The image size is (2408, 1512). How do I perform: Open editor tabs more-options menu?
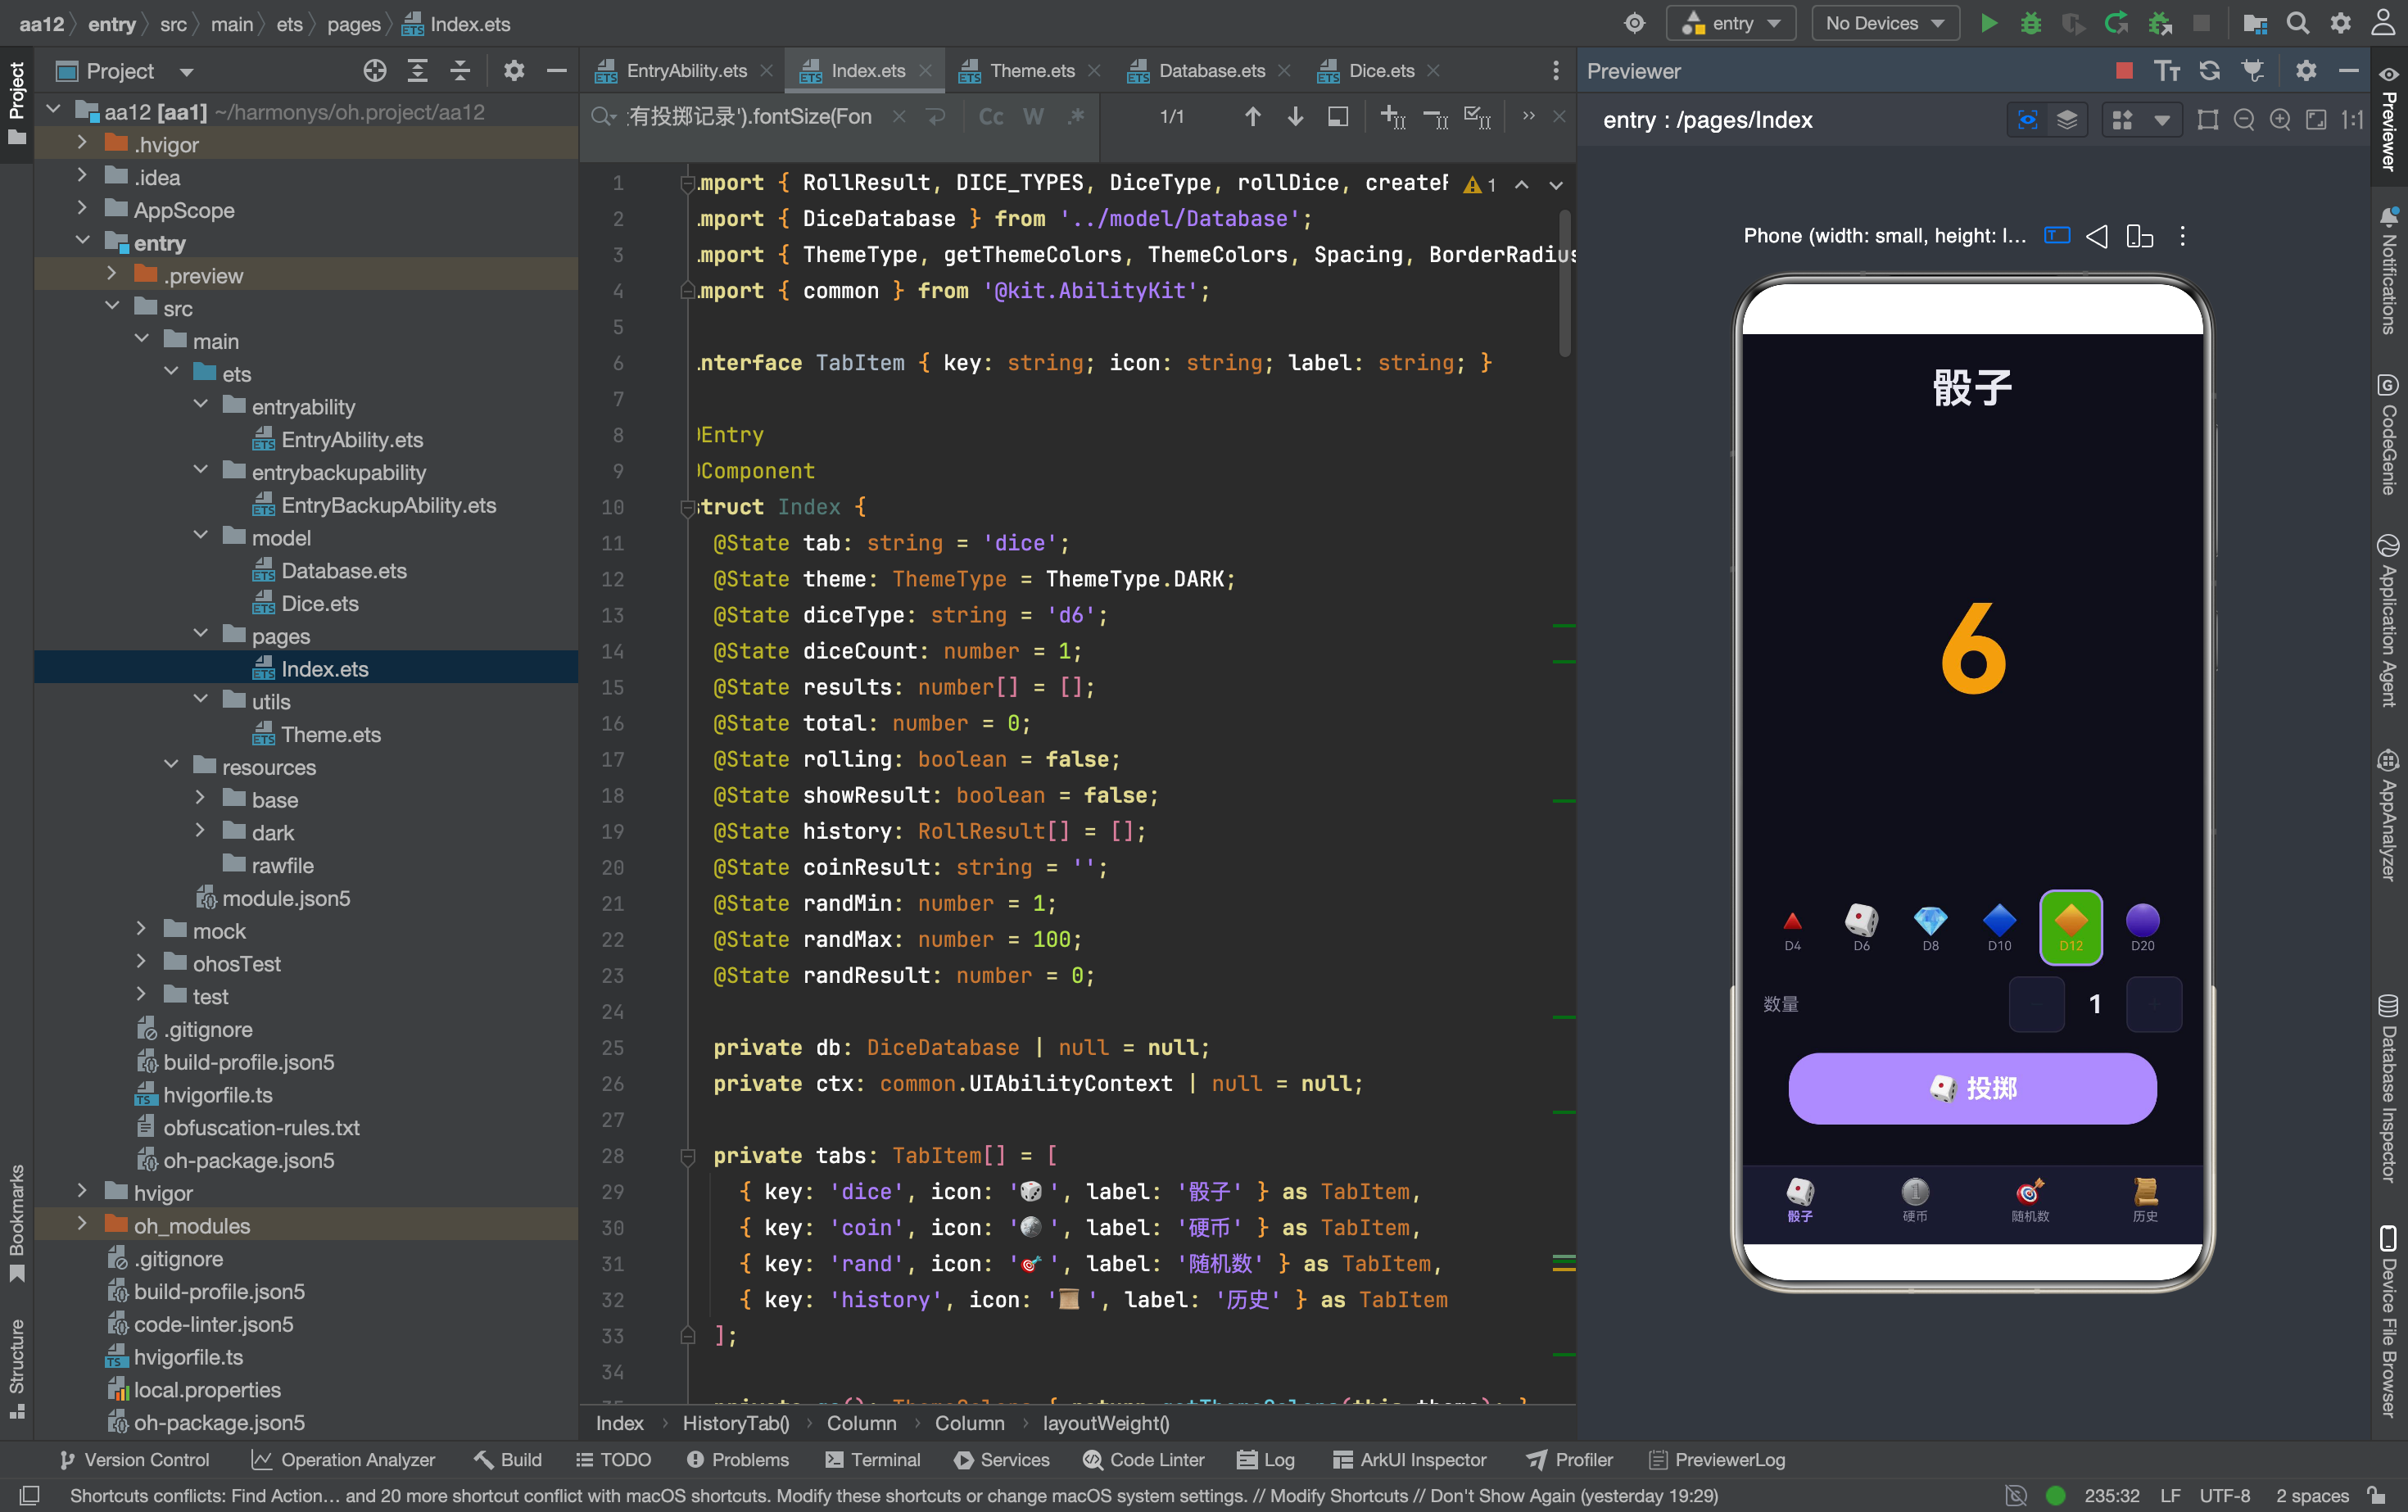(1555, 71)
